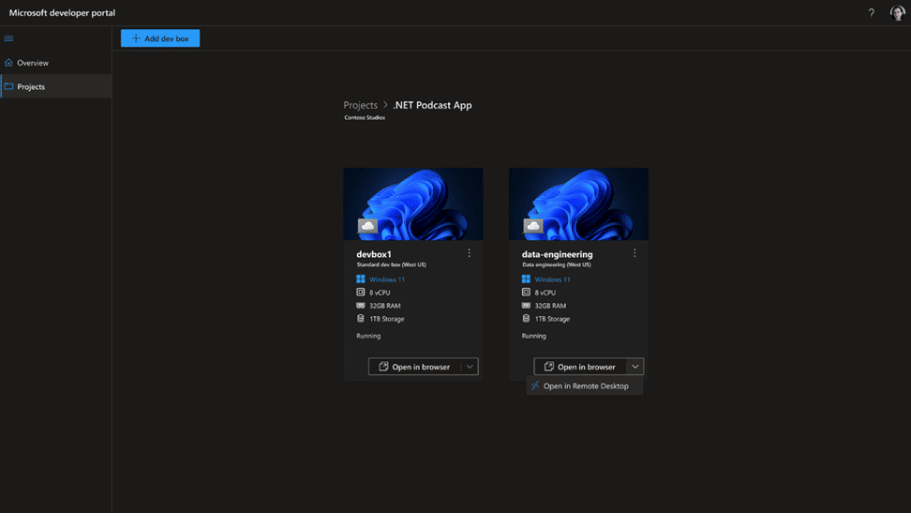Viewport: 911px width, 516px height.
Task: Choose Open in Remote Desktop
Action: point(584,386)
